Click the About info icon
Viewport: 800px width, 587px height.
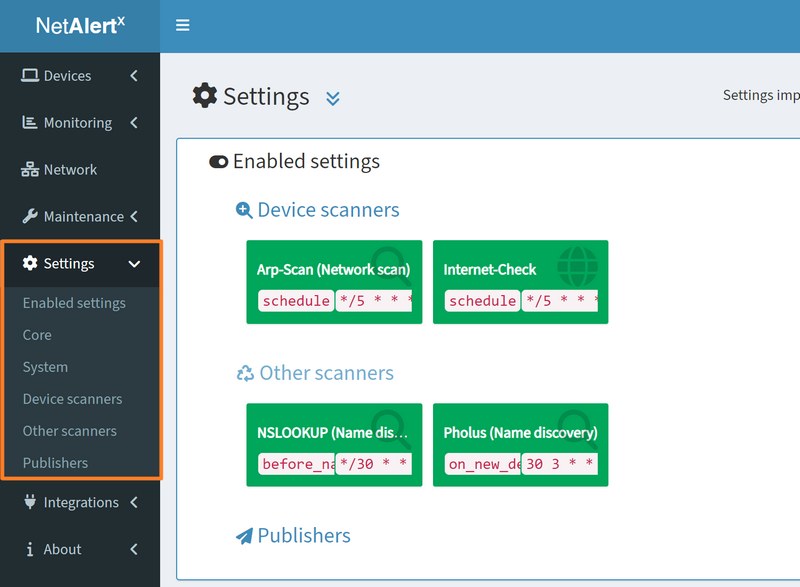click(30, 549)
